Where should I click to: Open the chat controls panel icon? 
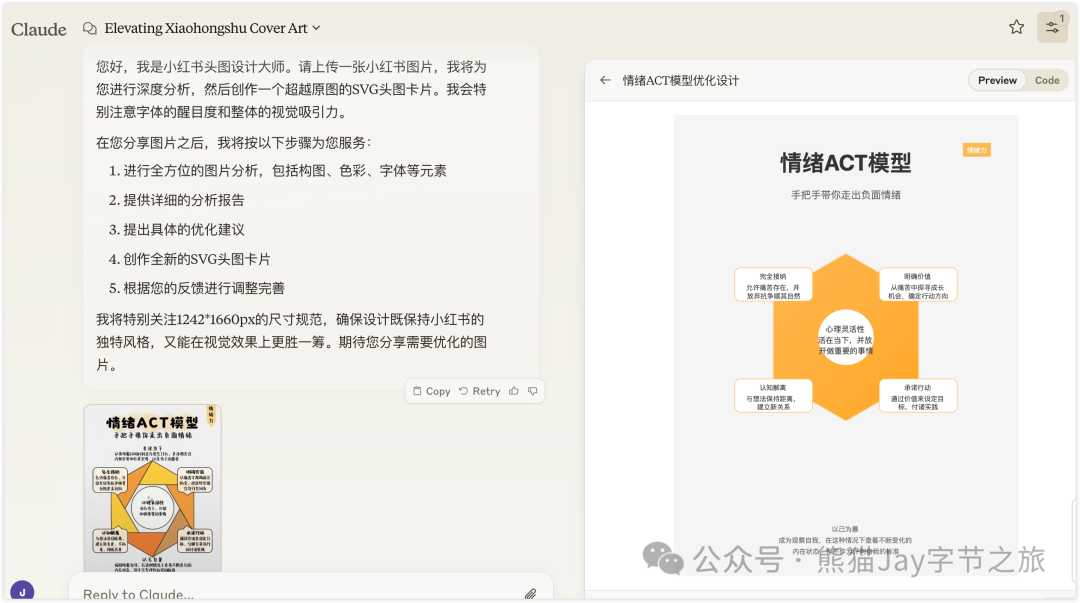(x=1052, y=28)
